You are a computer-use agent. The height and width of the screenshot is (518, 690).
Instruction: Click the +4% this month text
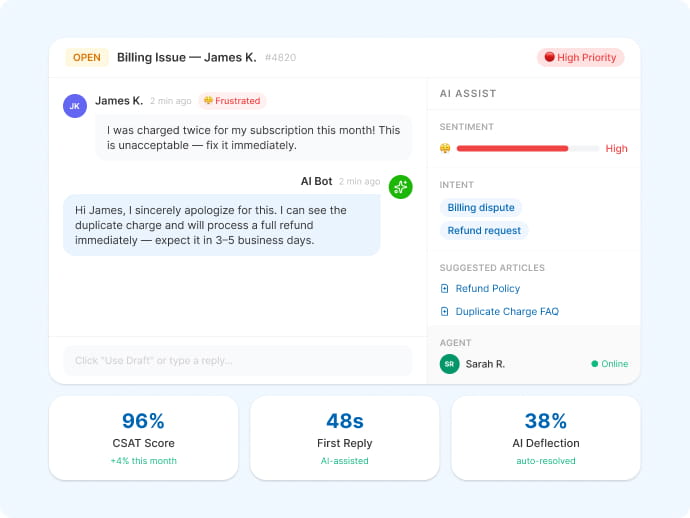coord(143,461)
